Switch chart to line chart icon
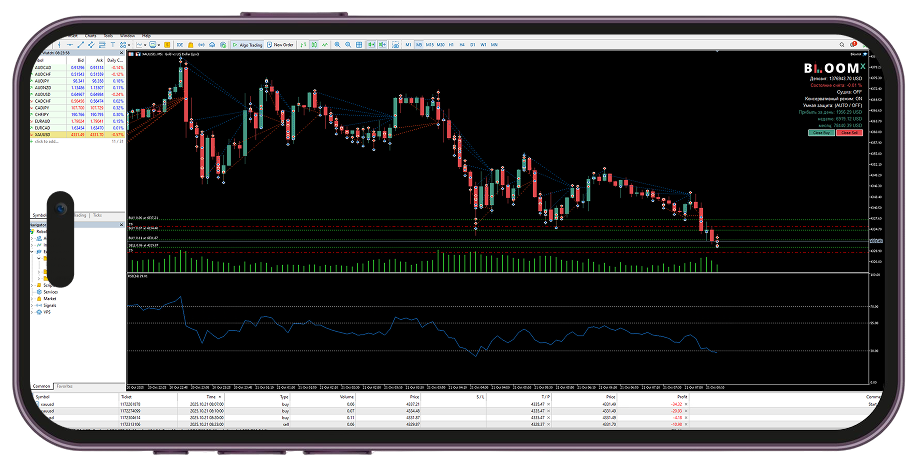Image resolution: width=914 pixels, height=465 pixels. pos(325,45)
